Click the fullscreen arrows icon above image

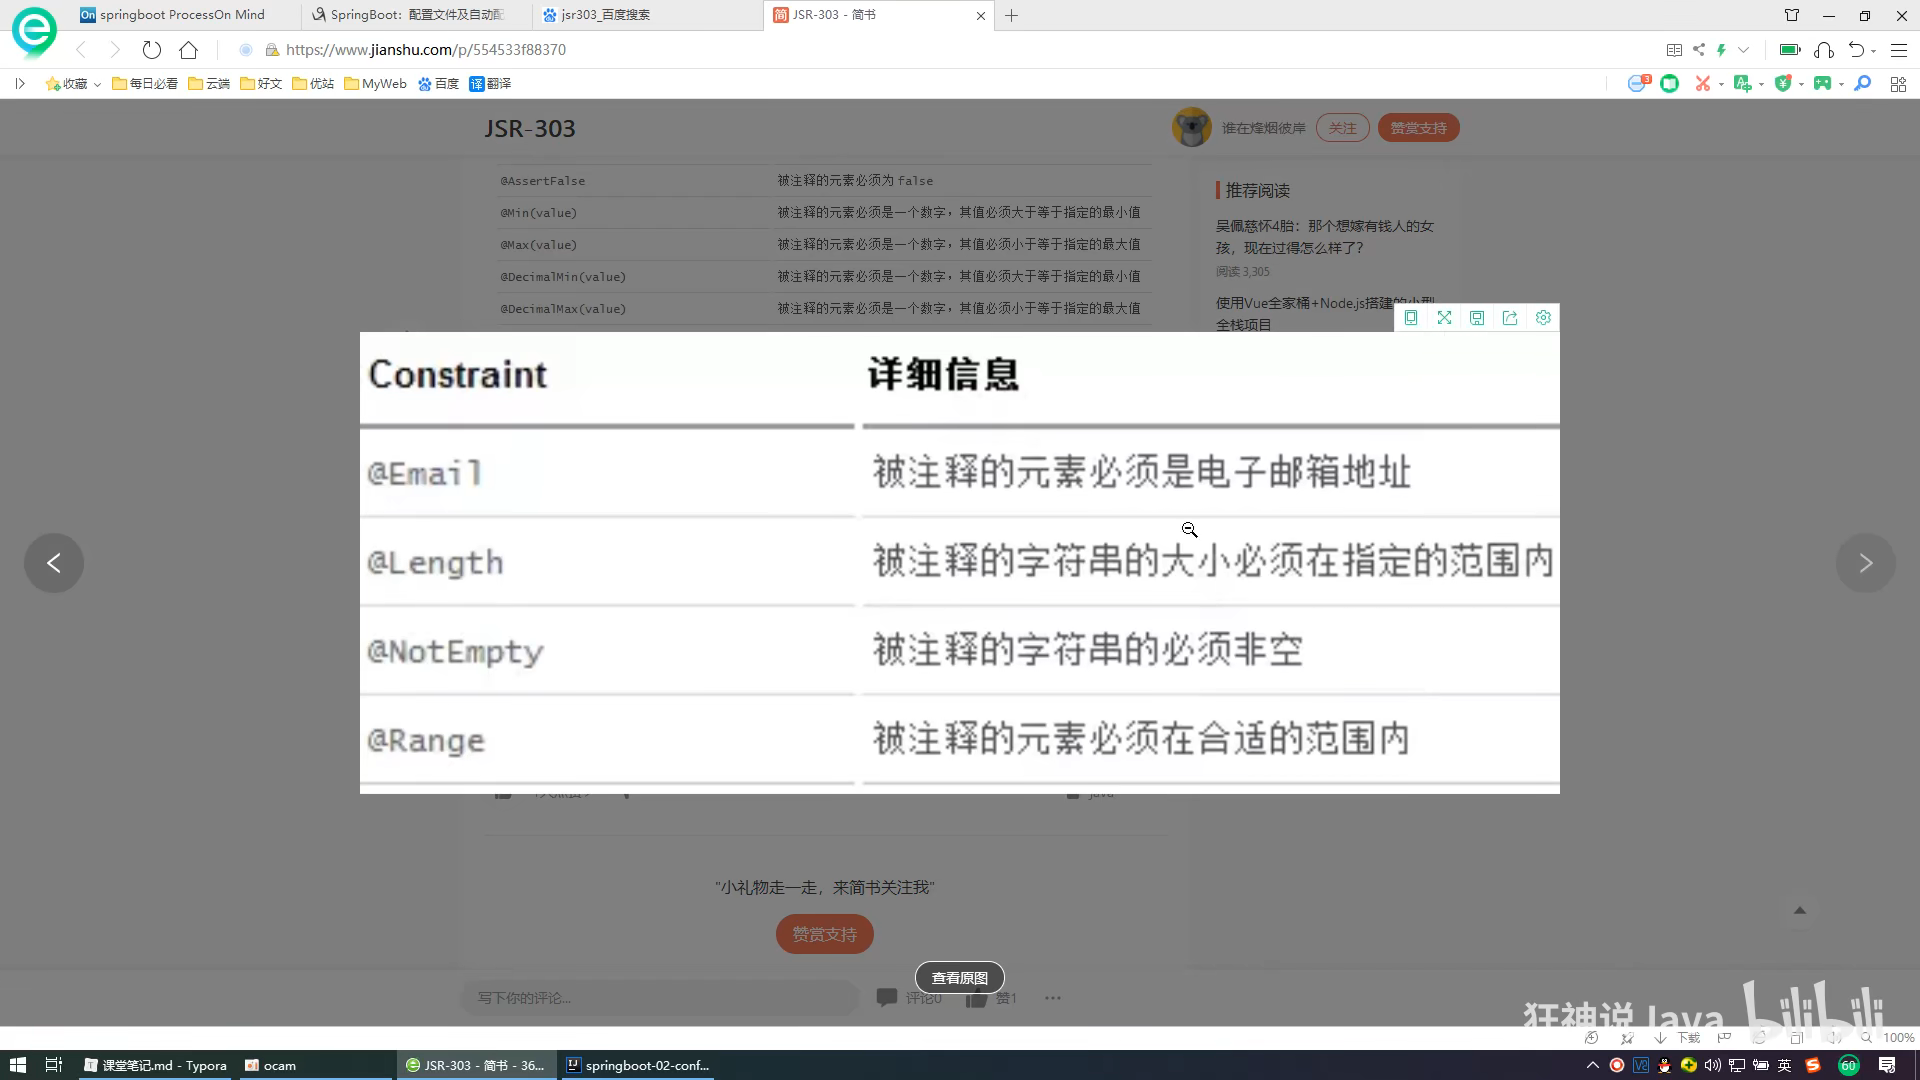1444,318
